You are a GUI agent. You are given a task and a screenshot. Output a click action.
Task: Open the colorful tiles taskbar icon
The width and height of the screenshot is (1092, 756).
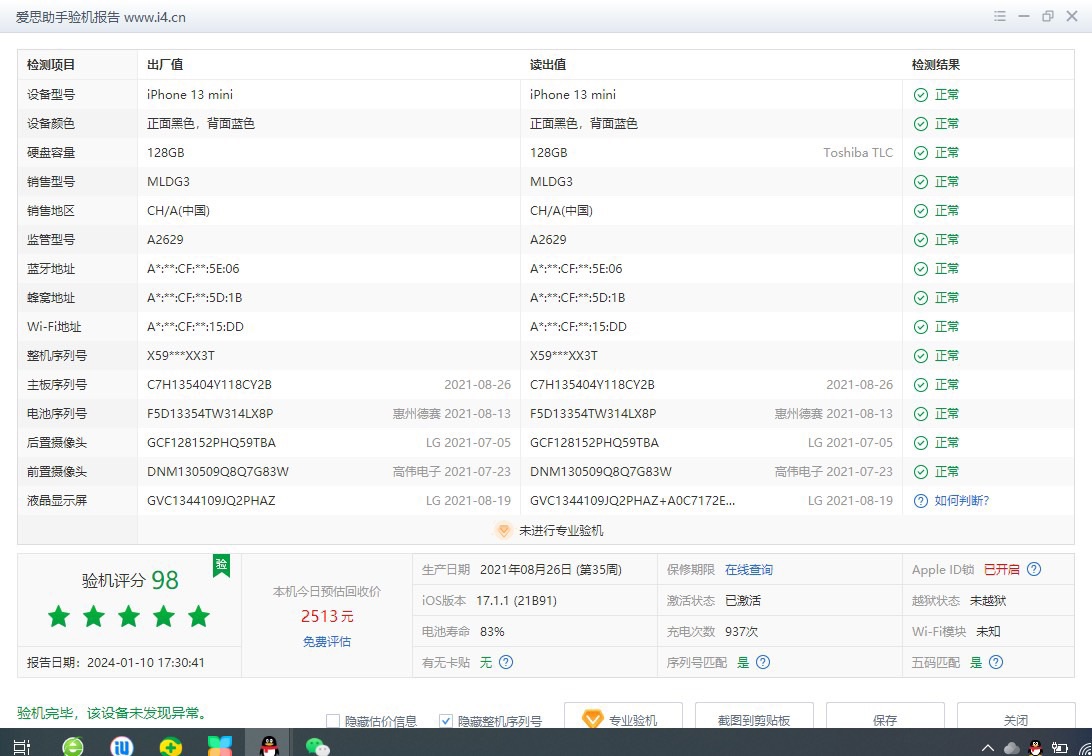click(x=220, y=746)
